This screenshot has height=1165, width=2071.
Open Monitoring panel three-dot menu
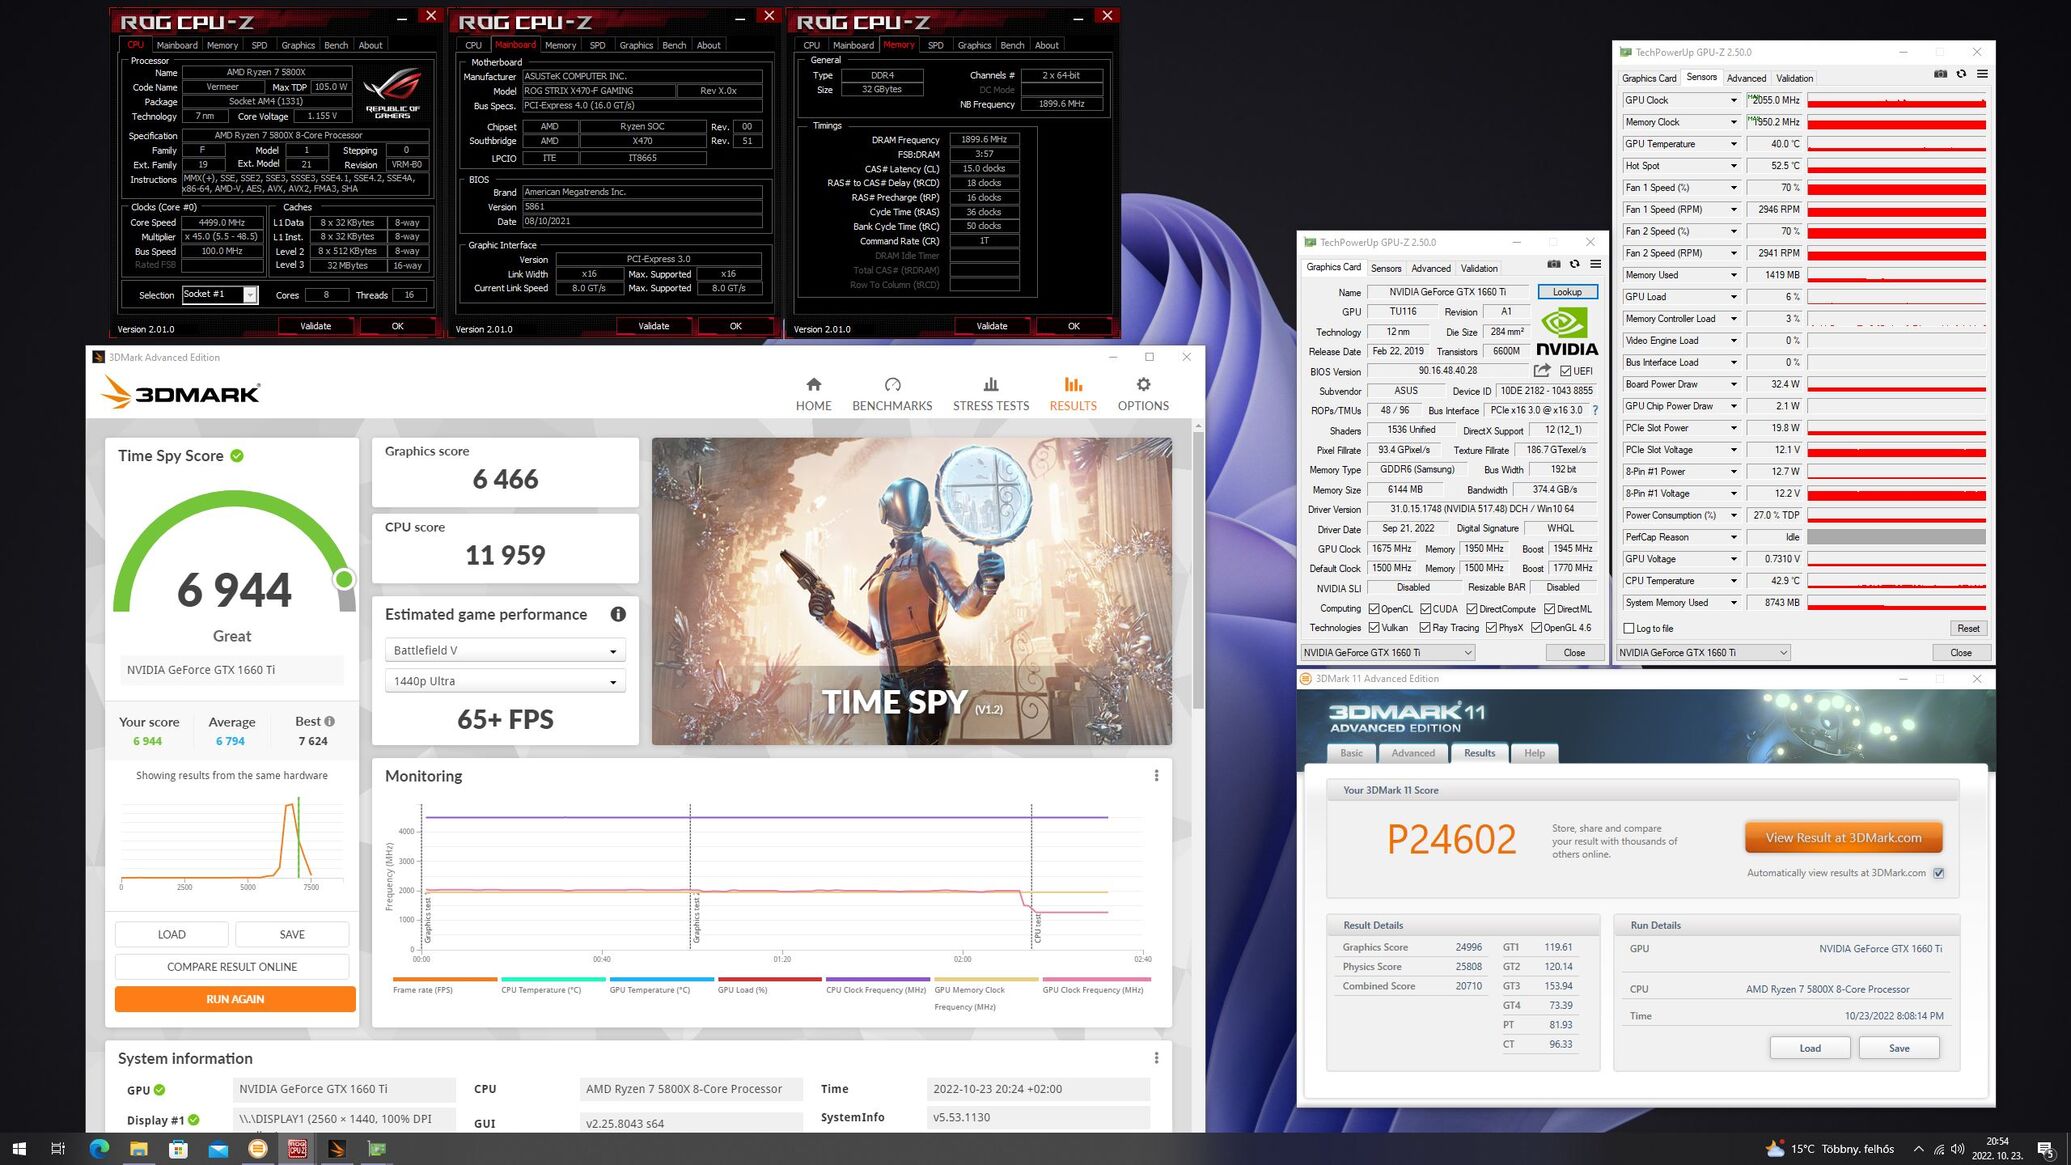point(1156,776)
